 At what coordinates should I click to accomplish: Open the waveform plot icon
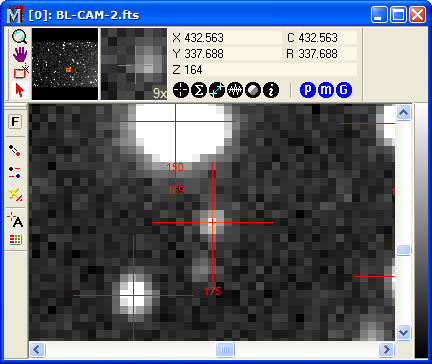[235, 90]
